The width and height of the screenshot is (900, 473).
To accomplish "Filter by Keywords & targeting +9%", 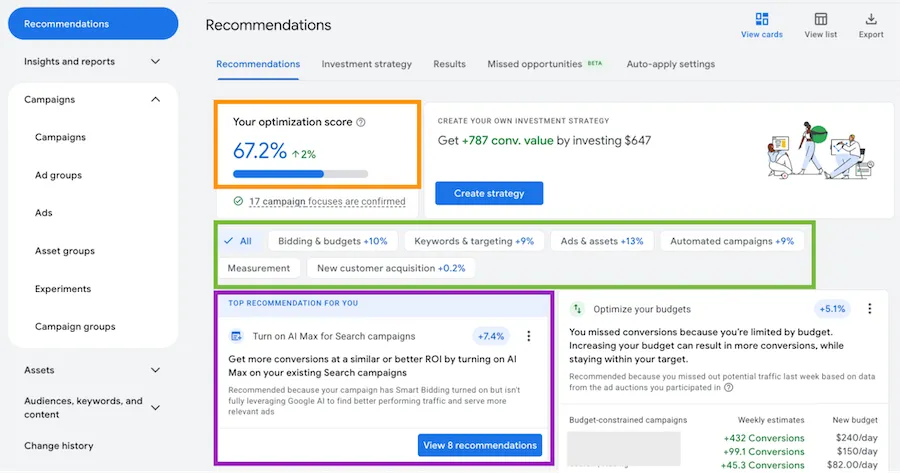I will tap(474, 241).
